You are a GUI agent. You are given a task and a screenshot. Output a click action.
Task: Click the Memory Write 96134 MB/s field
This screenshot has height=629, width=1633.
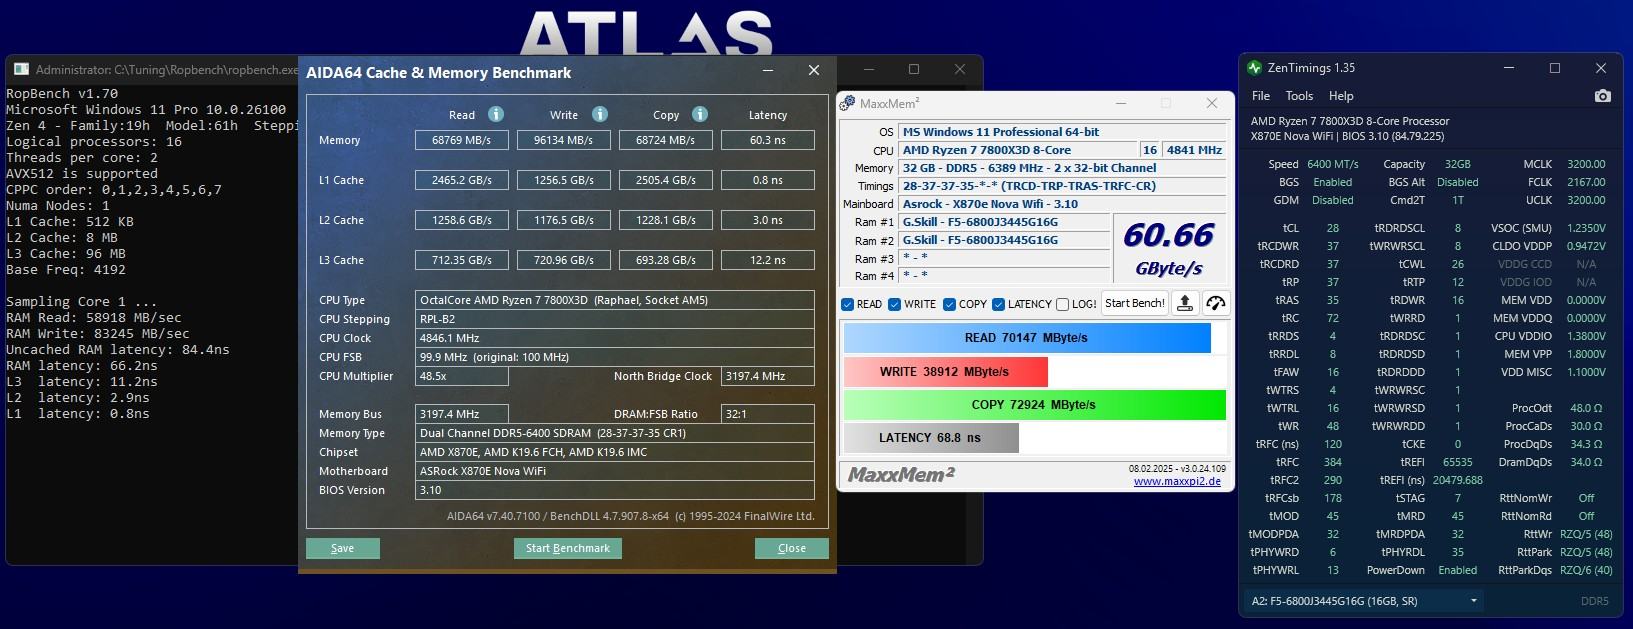coord(564,140)
